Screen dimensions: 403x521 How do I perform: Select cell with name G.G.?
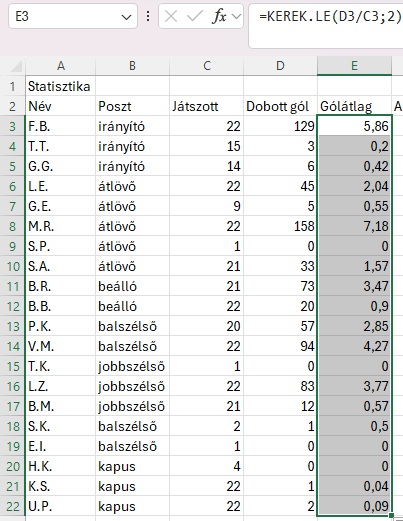61,166
